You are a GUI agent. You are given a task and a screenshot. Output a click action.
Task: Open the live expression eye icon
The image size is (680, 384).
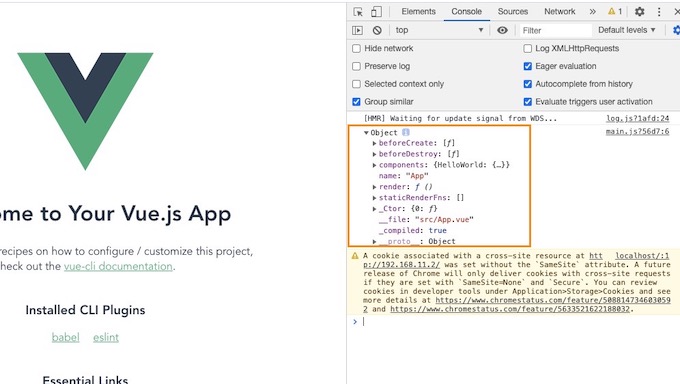pyautogui.click(x=502, y=30)
